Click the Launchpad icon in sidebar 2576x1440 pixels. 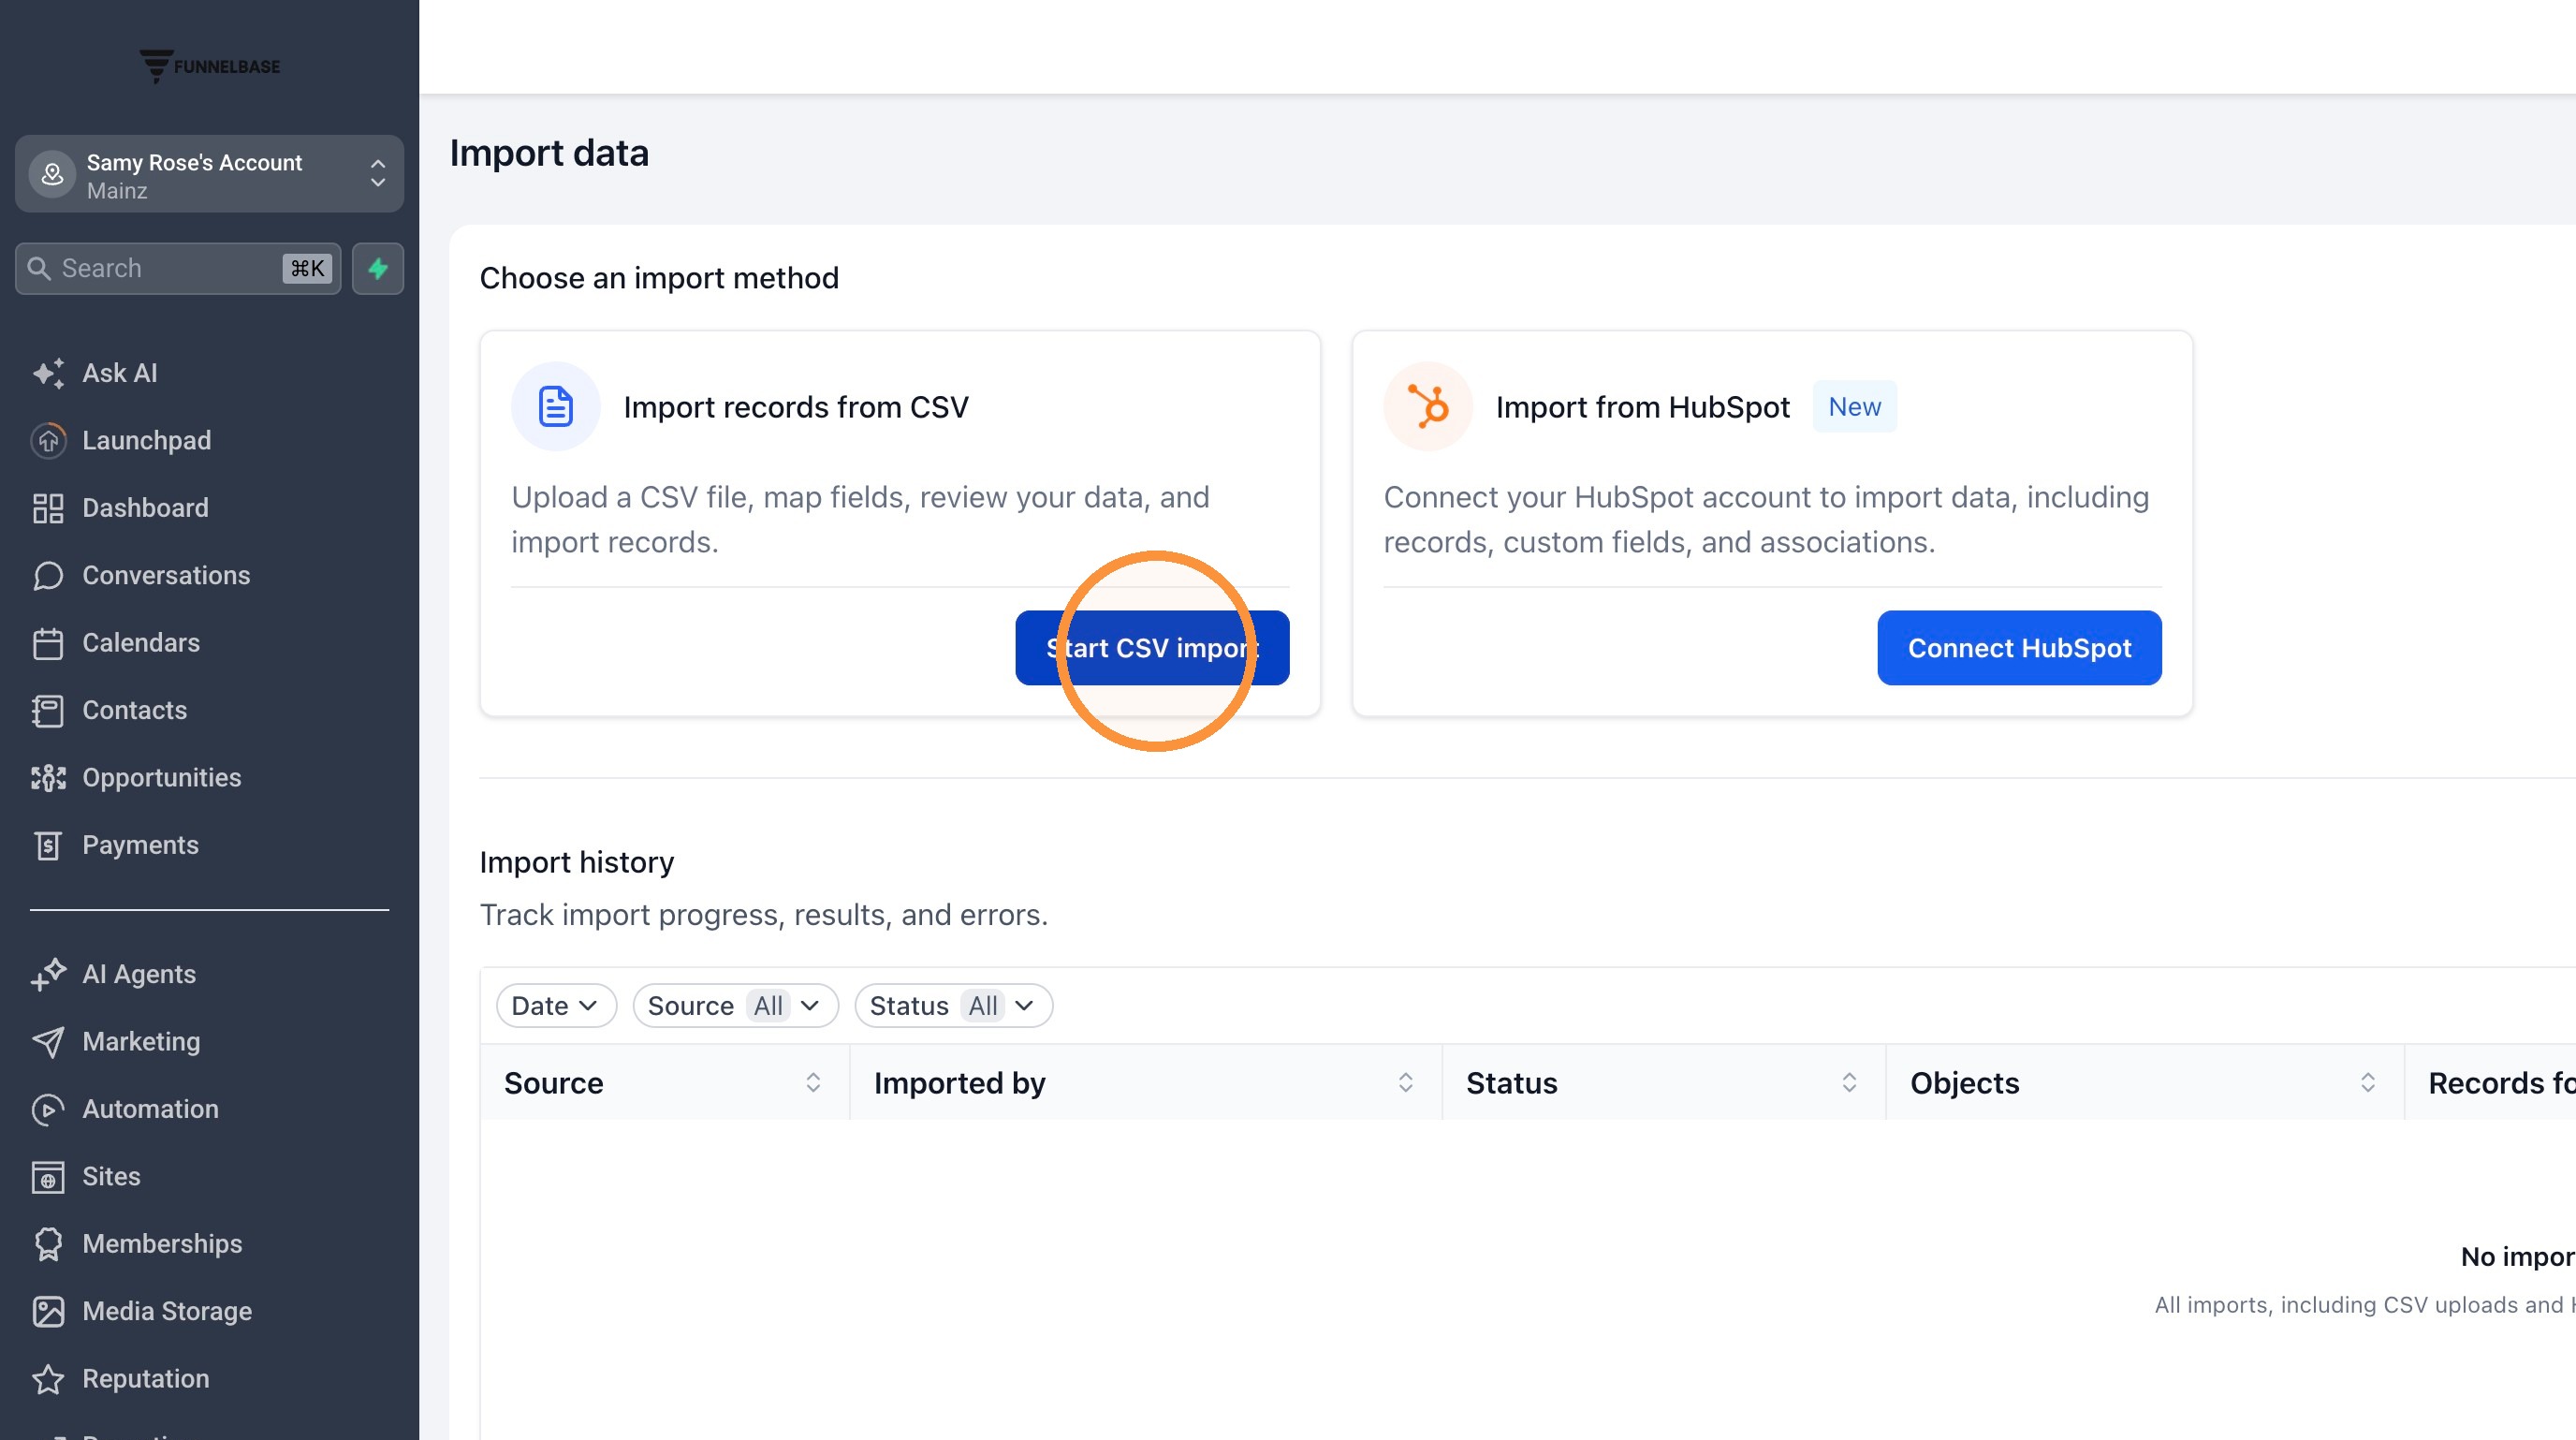click(x=48, y=440)
